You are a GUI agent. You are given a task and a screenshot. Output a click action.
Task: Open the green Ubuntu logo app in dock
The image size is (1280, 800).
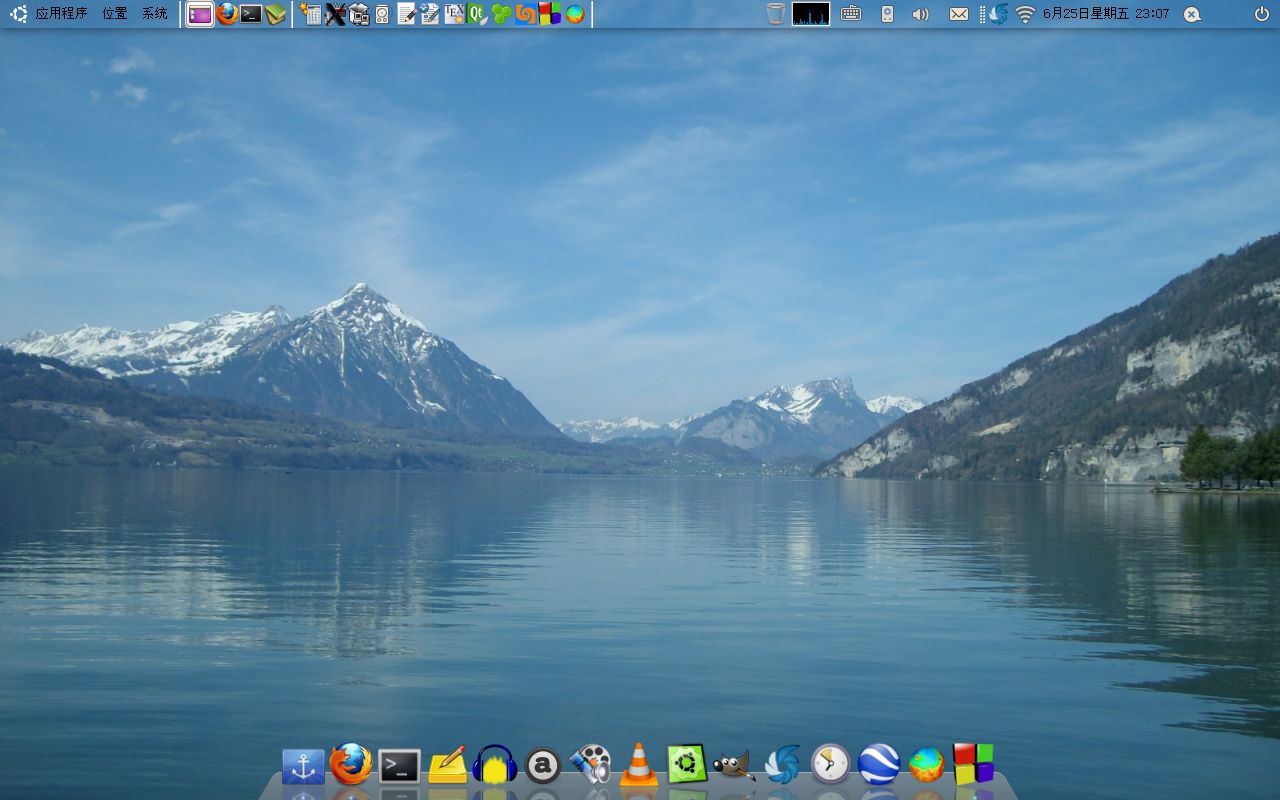coord(687,765)
